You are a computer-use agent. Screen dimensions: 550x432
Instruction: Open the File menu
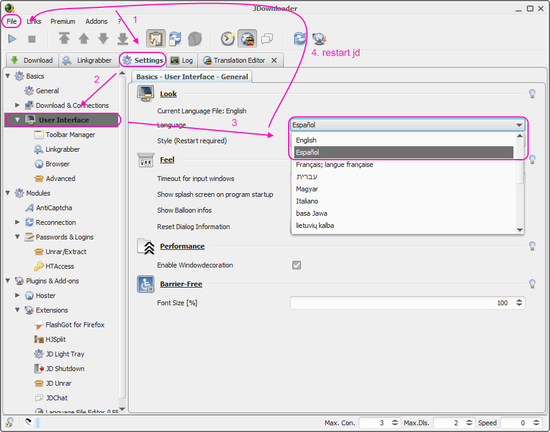[x=12, y=21]
